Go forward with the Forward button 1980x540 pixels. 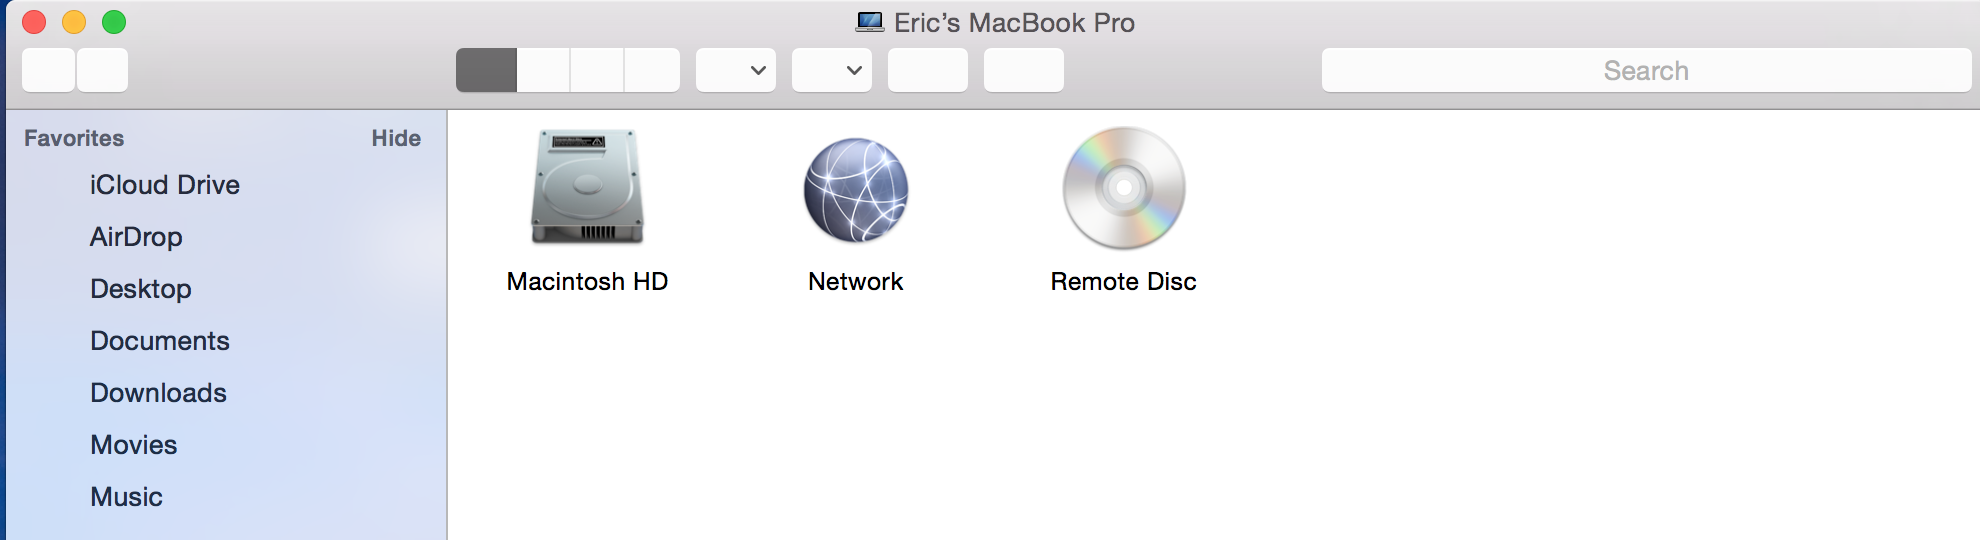(x=102, y=70)
